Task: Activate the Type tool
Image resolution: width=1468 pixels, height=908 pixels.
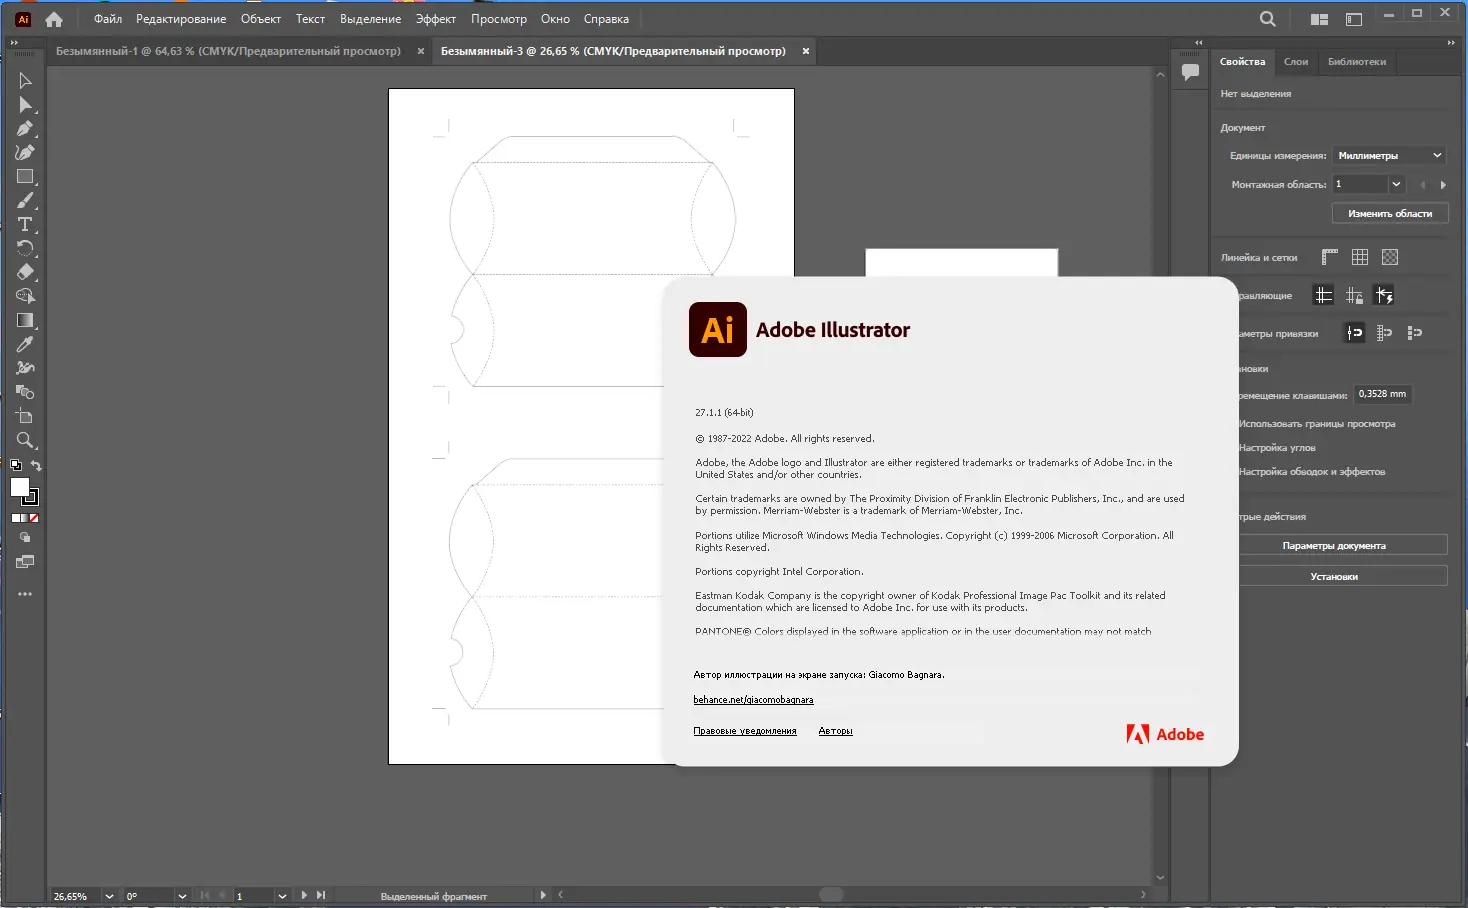Action: pos(24,224)
